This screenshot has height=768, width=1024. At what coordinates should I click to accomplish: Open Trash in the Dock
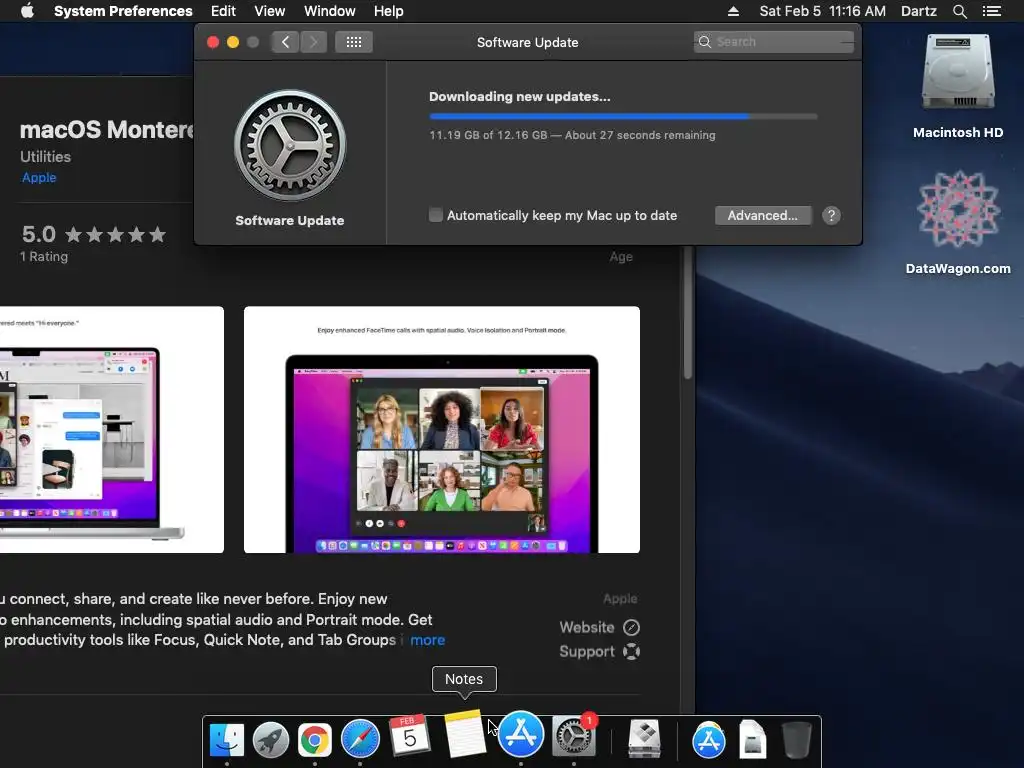click(797, 740)
